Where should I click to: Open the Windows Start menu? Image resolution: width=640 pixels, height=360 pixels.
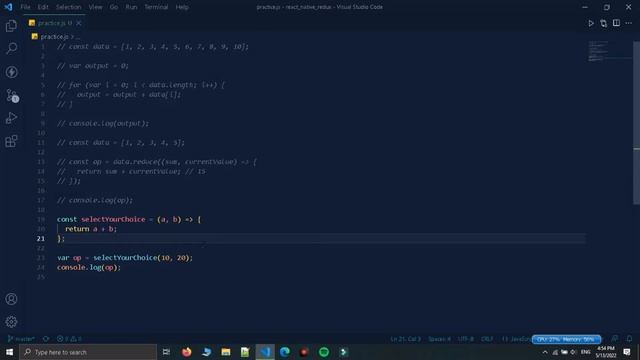coord(9,352)
